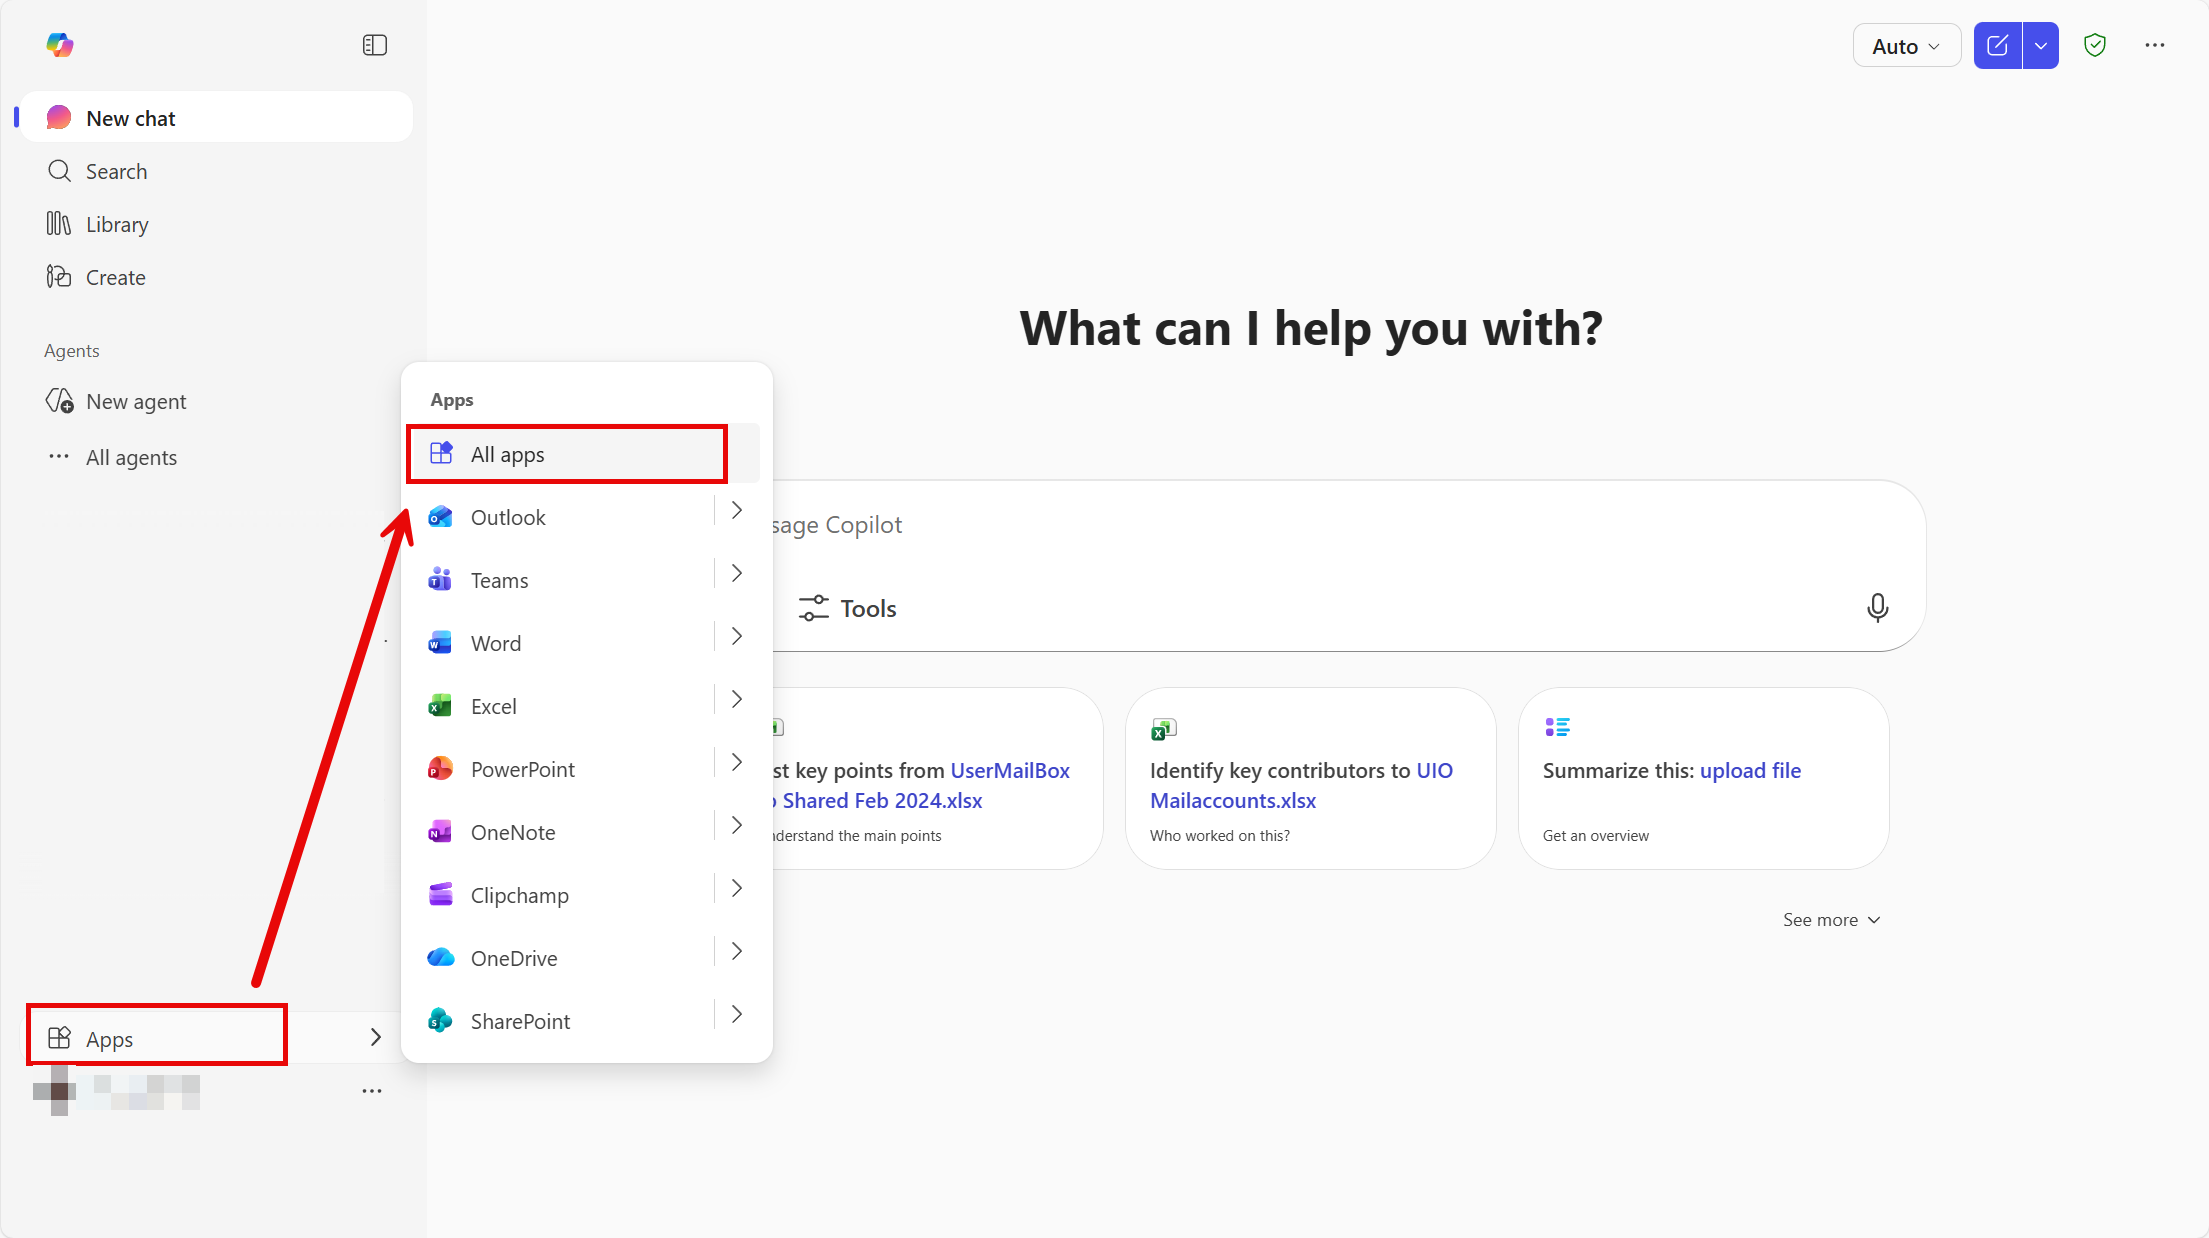Choose PowerPoint from the Apps menu
Viewport: 2209px width, 1238px height.
click(522, 769)
